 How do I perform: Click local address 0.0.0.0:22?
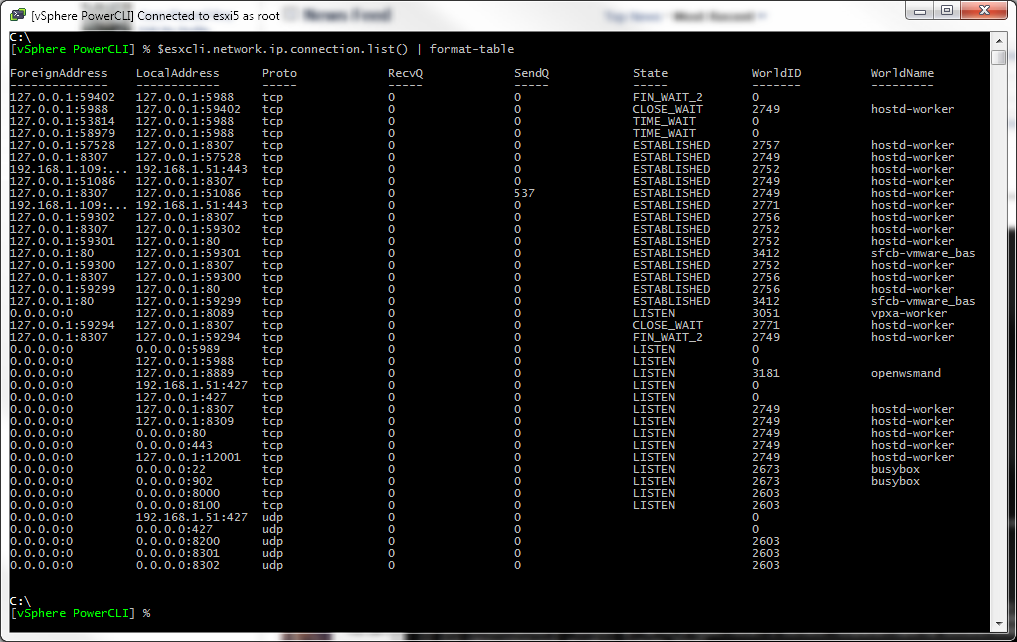(x=171, y=470)
